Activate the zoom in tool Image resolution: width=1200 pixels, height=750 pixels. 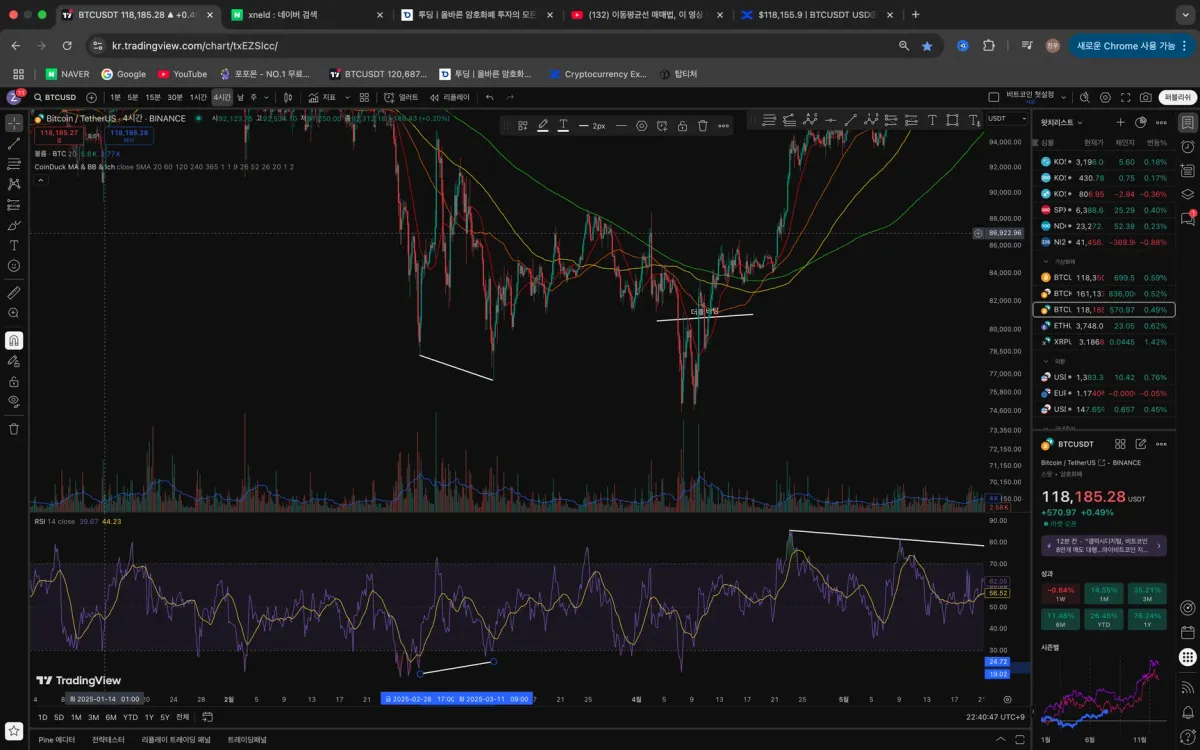pos(14,314)
